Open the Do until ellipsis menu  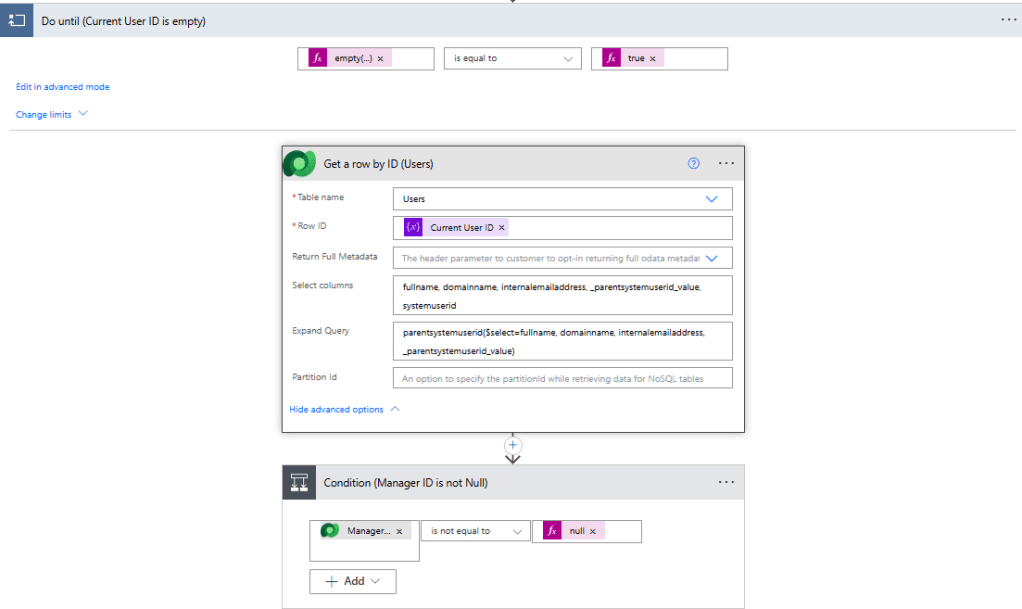point(1008,20)
